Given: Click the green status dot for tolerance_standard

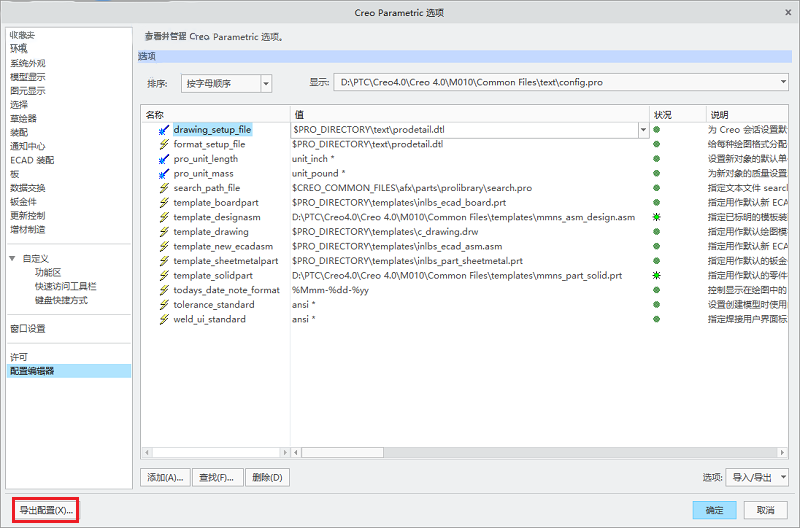Looking at the screenshot, I should pos(657,305).
